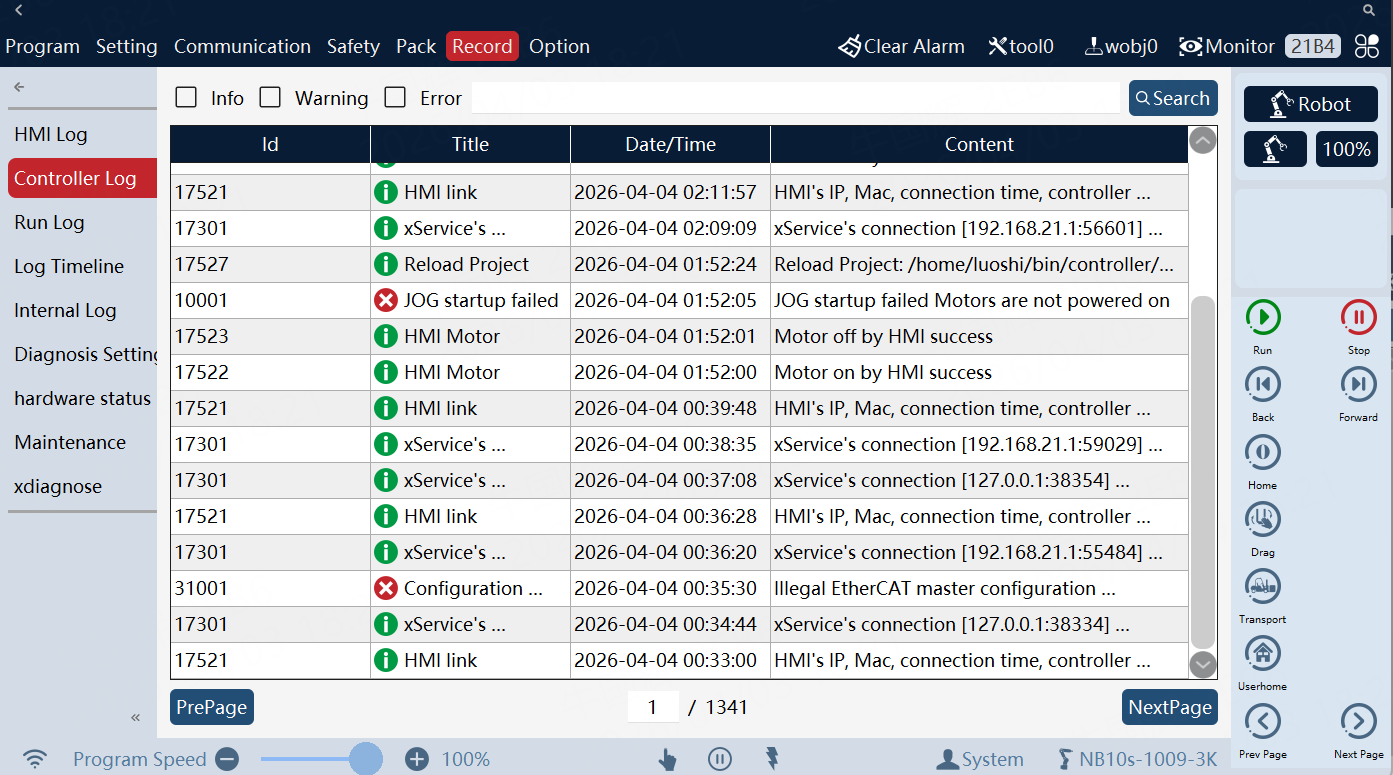Step Forward with the skip icon

(x=1358, y=385)
